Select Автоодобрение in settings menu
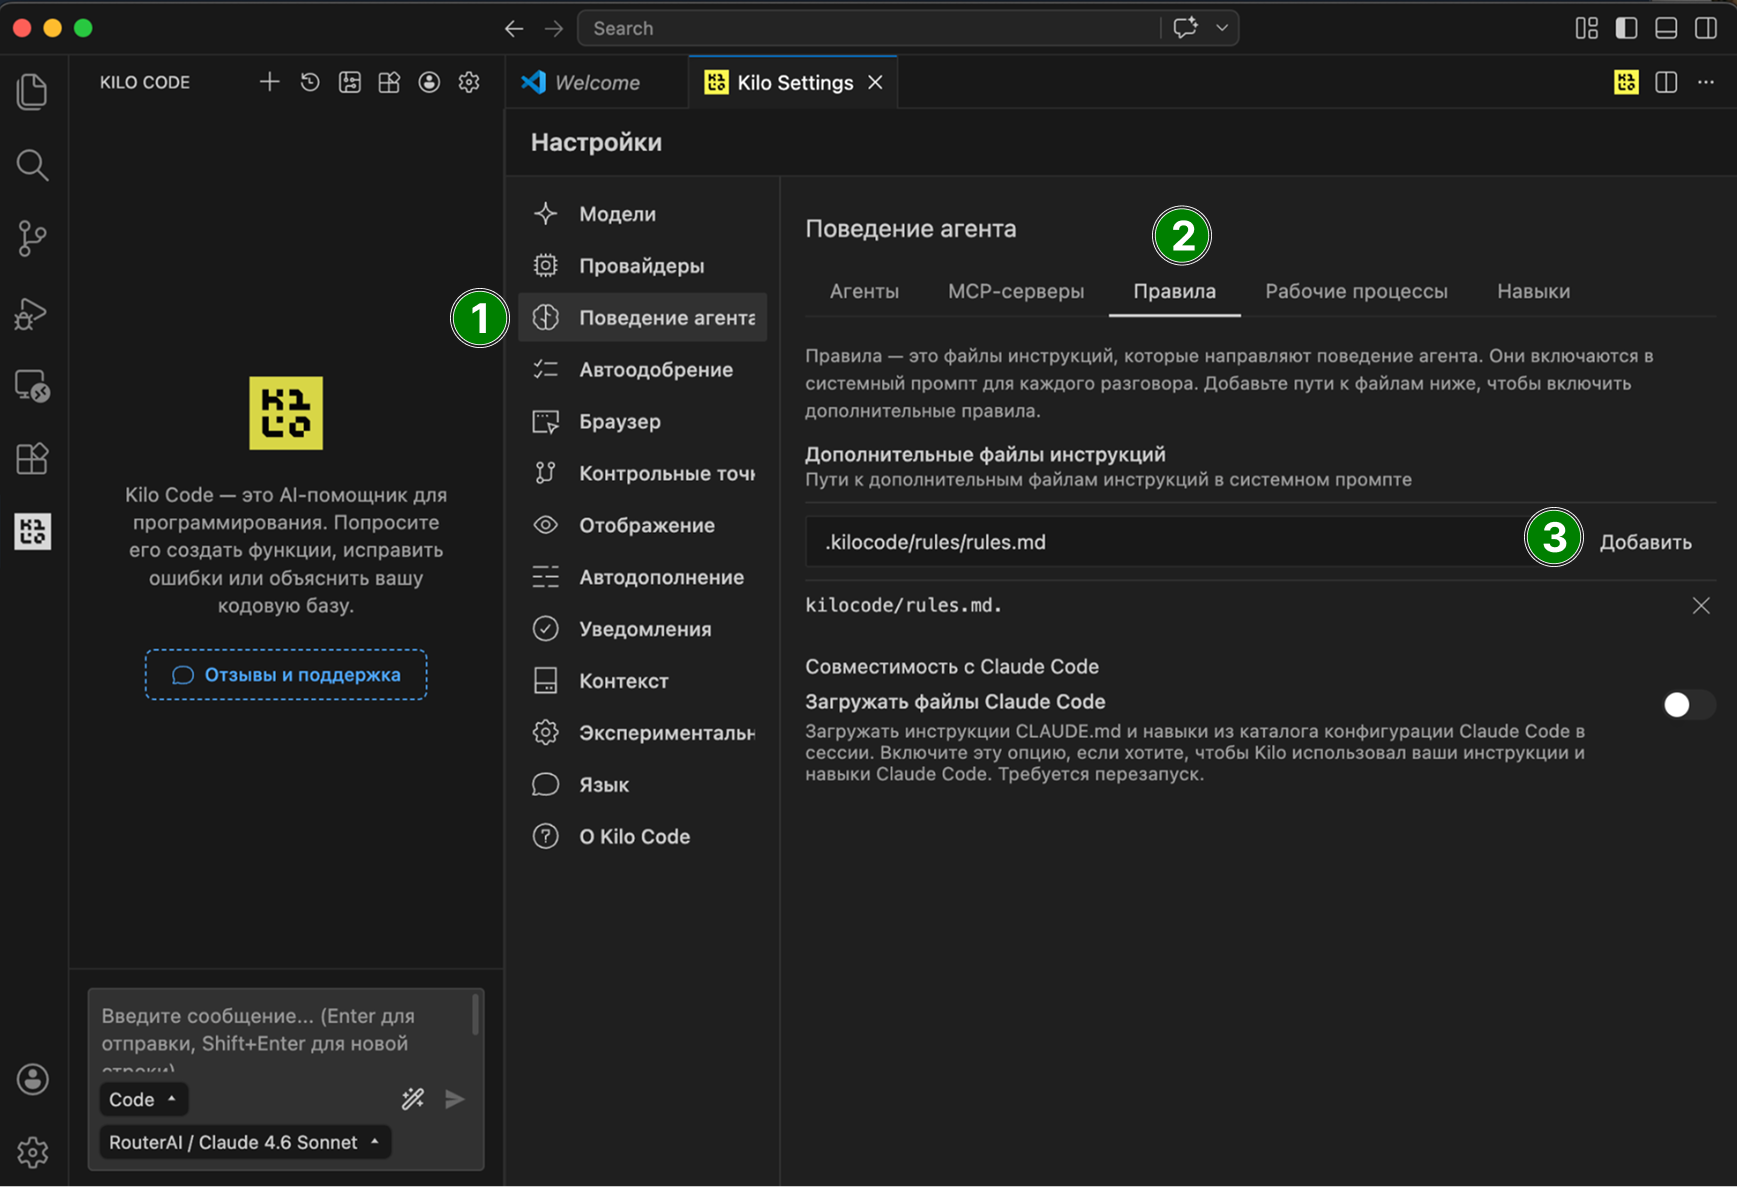The width and height of the screenshot is (1737, 1187). (x=655, y=370)
